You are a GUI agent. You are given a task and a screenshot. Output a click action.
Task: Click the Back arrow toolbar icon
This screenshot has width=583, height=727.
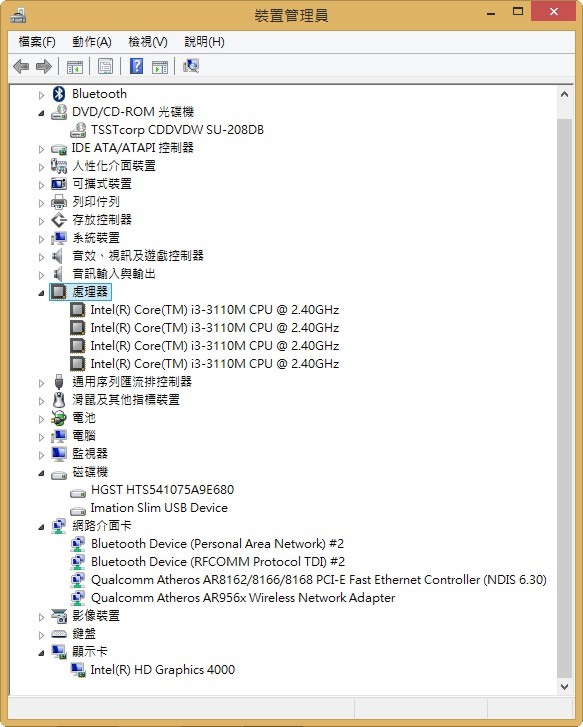(21, 67)
